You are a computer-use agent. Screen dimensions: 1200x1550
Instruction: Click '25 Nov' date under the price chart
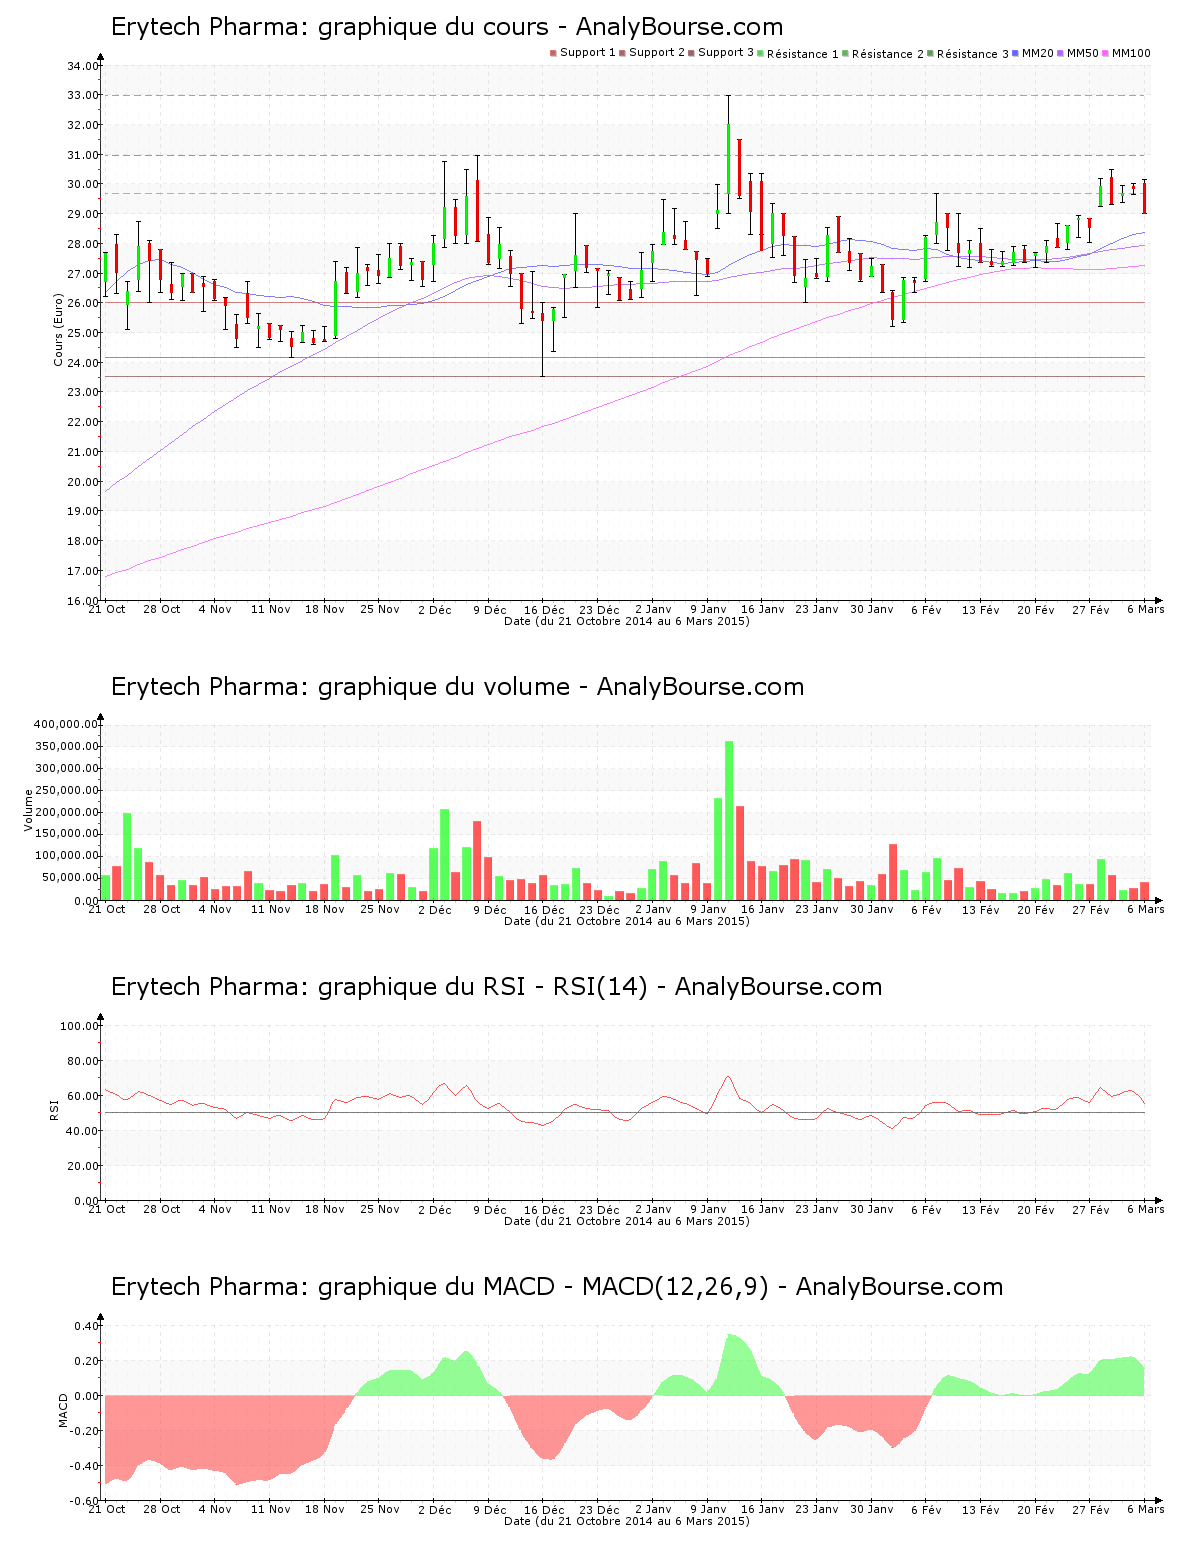(380, 609)
